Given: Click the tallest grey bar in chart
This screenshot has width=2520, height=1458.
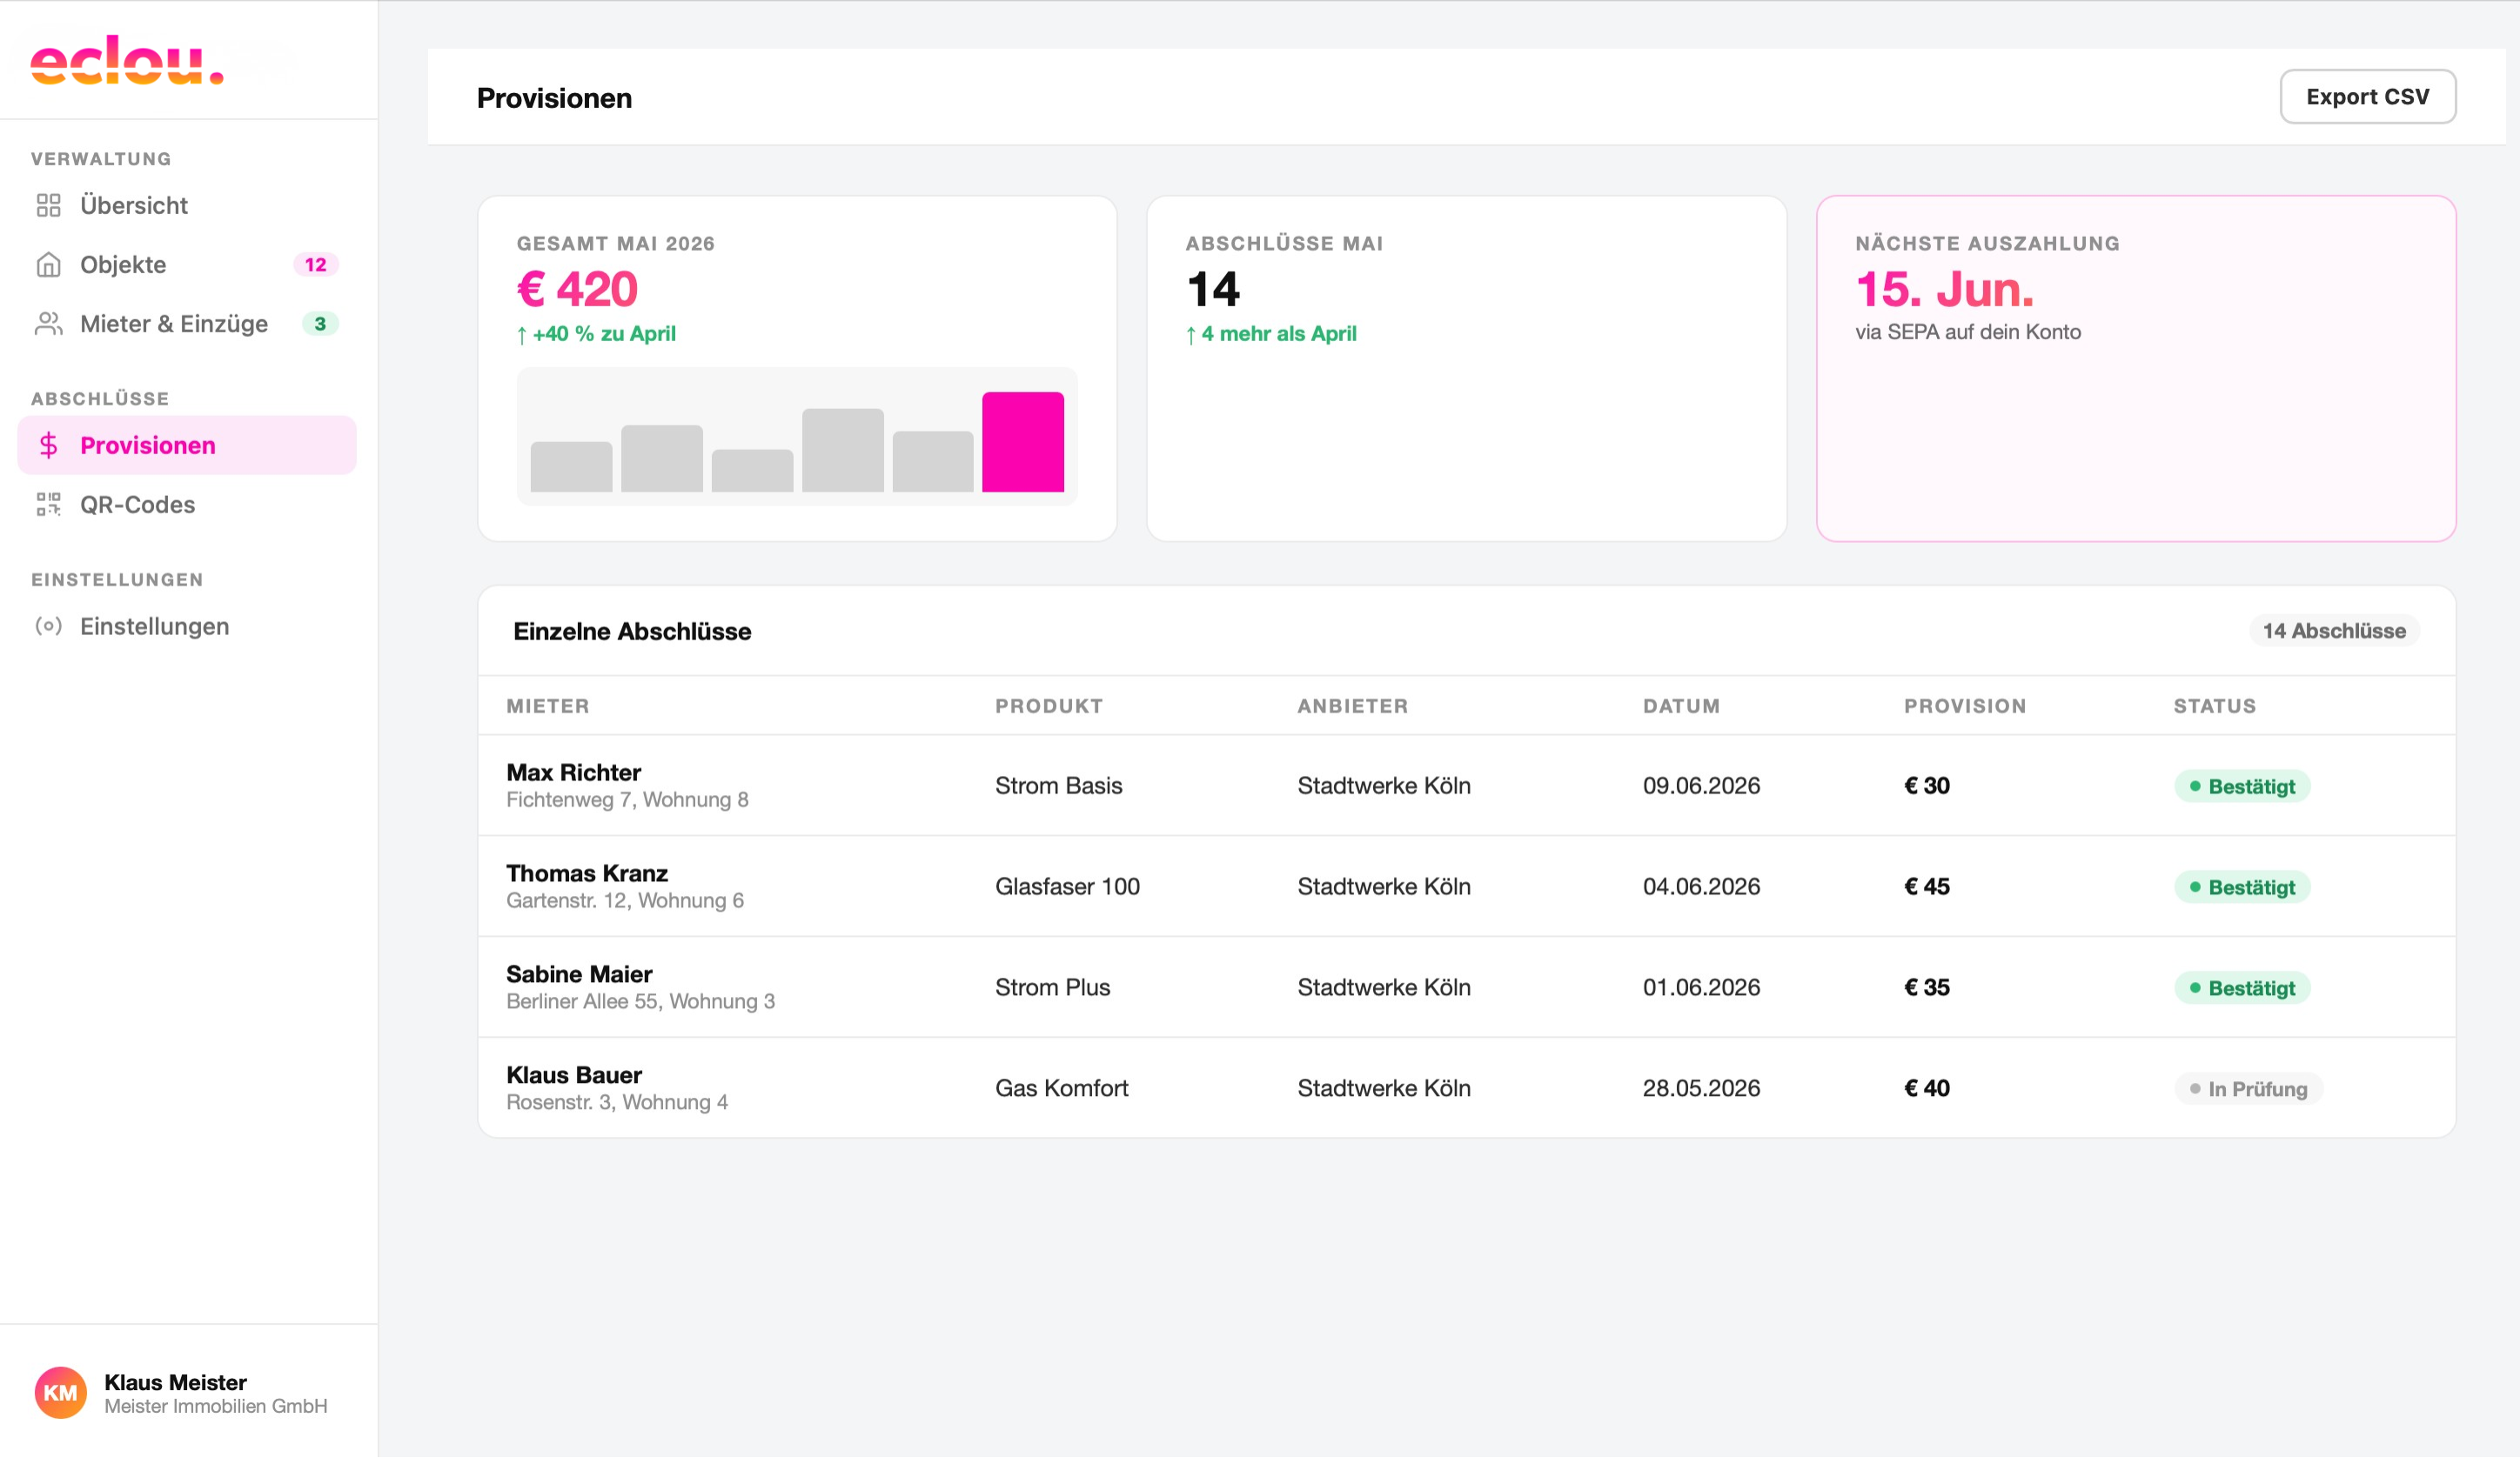Looking at the screenshot, I should click(842, 450).
